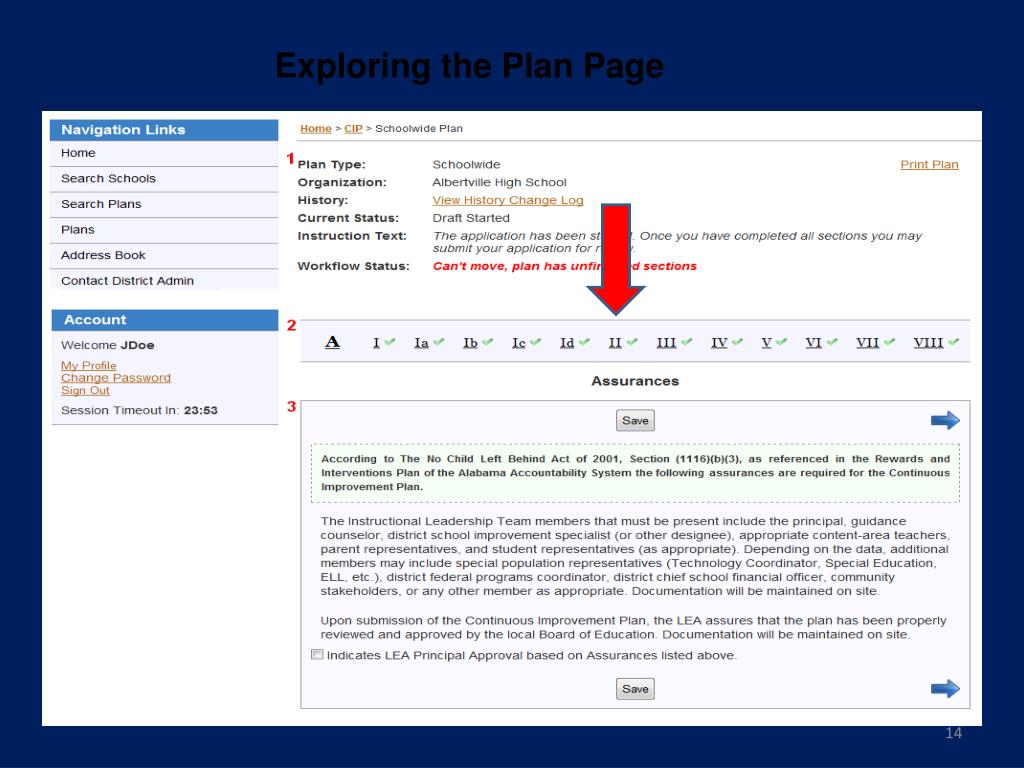The image size is (1024, 768).
Task: Open Address Book navigation item
Action: click(164, 255)
